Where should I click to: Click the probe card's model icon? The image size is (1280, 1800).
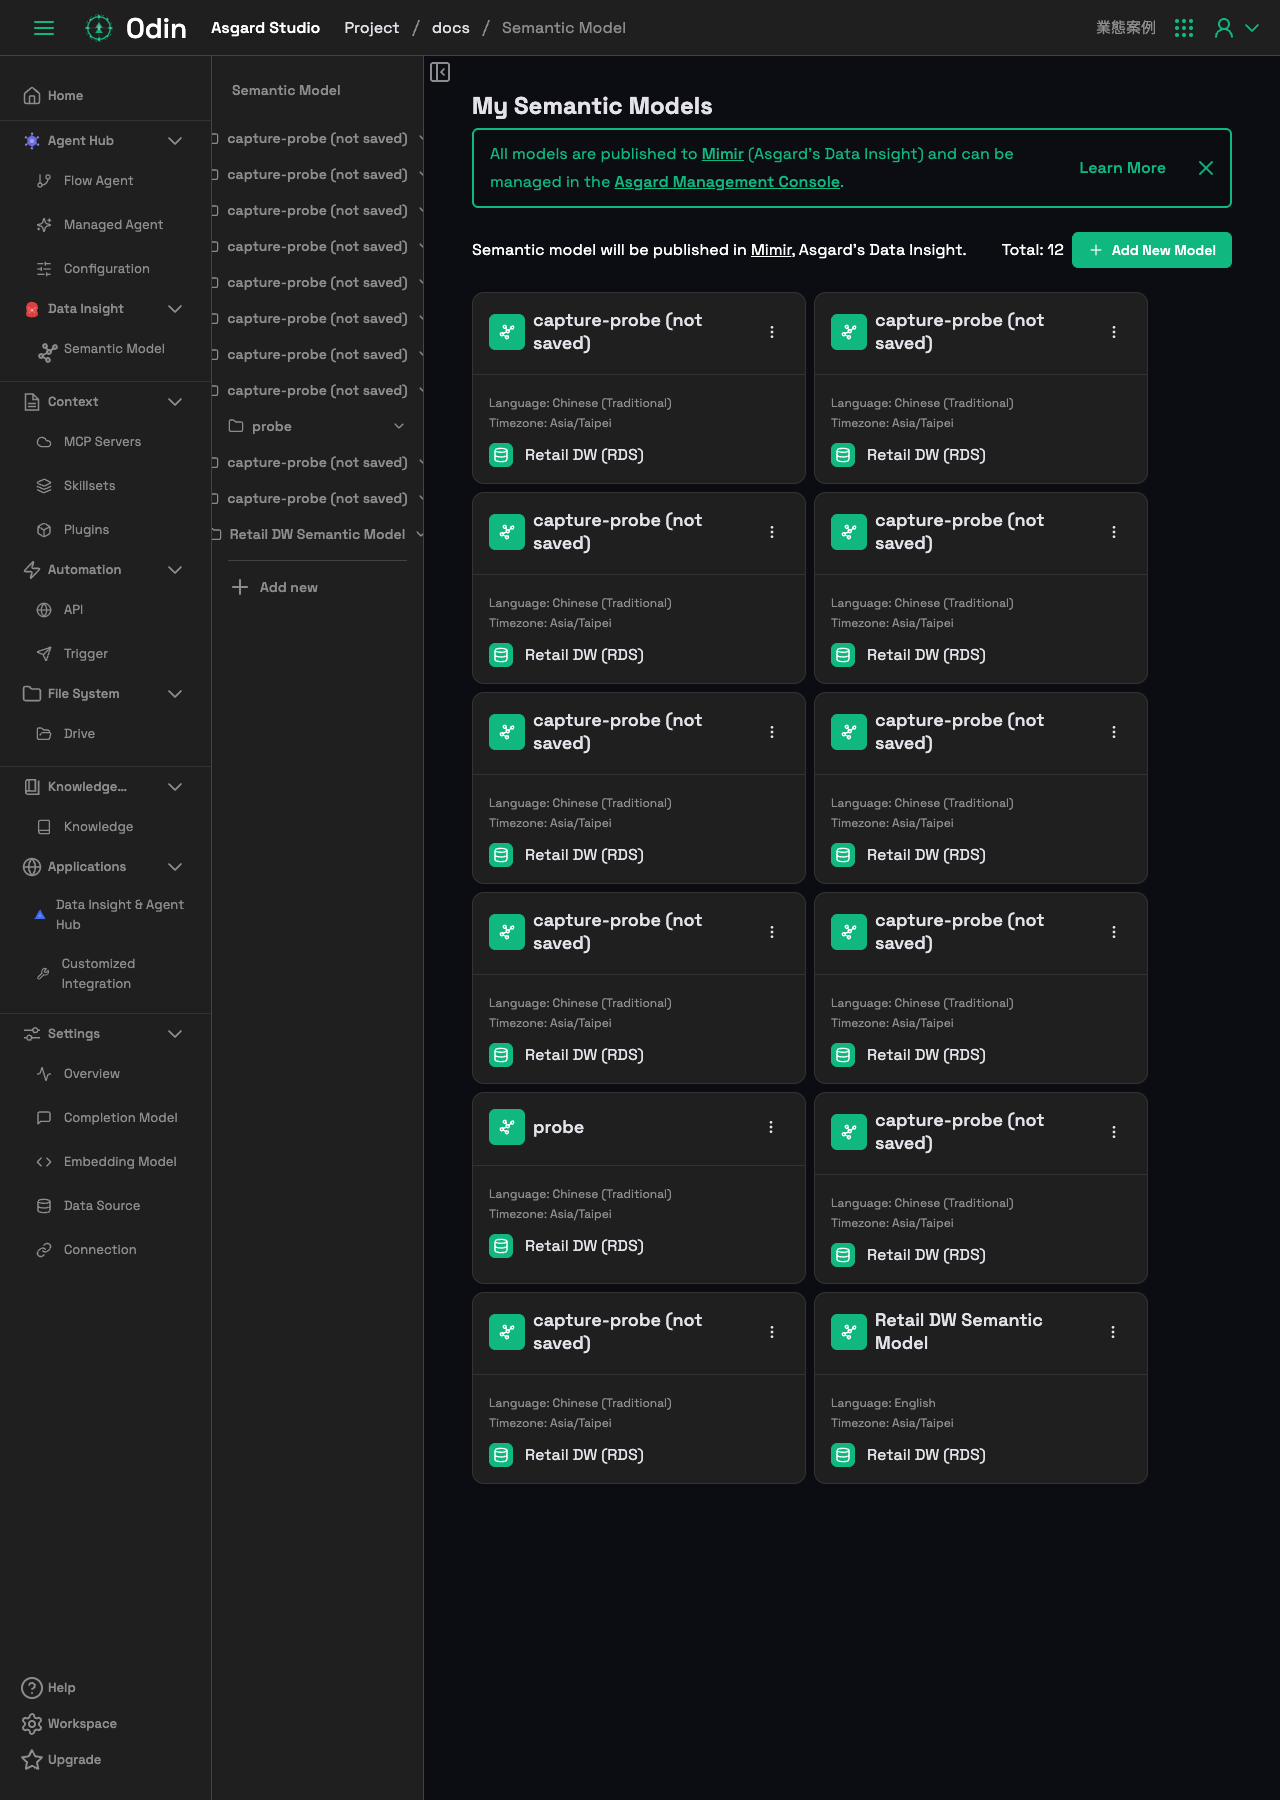pyautogui.click(x=507, y=1127)
